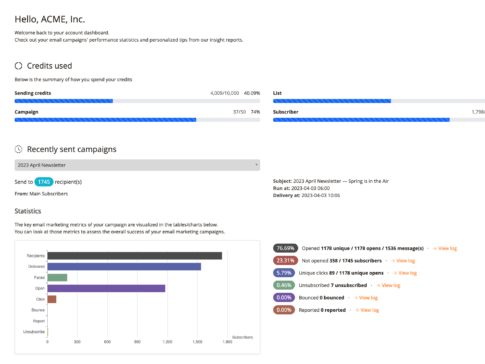This screenshot has width=485, height=364.
Task: Click the purple Open bar in chart
Action: (106, 288)
